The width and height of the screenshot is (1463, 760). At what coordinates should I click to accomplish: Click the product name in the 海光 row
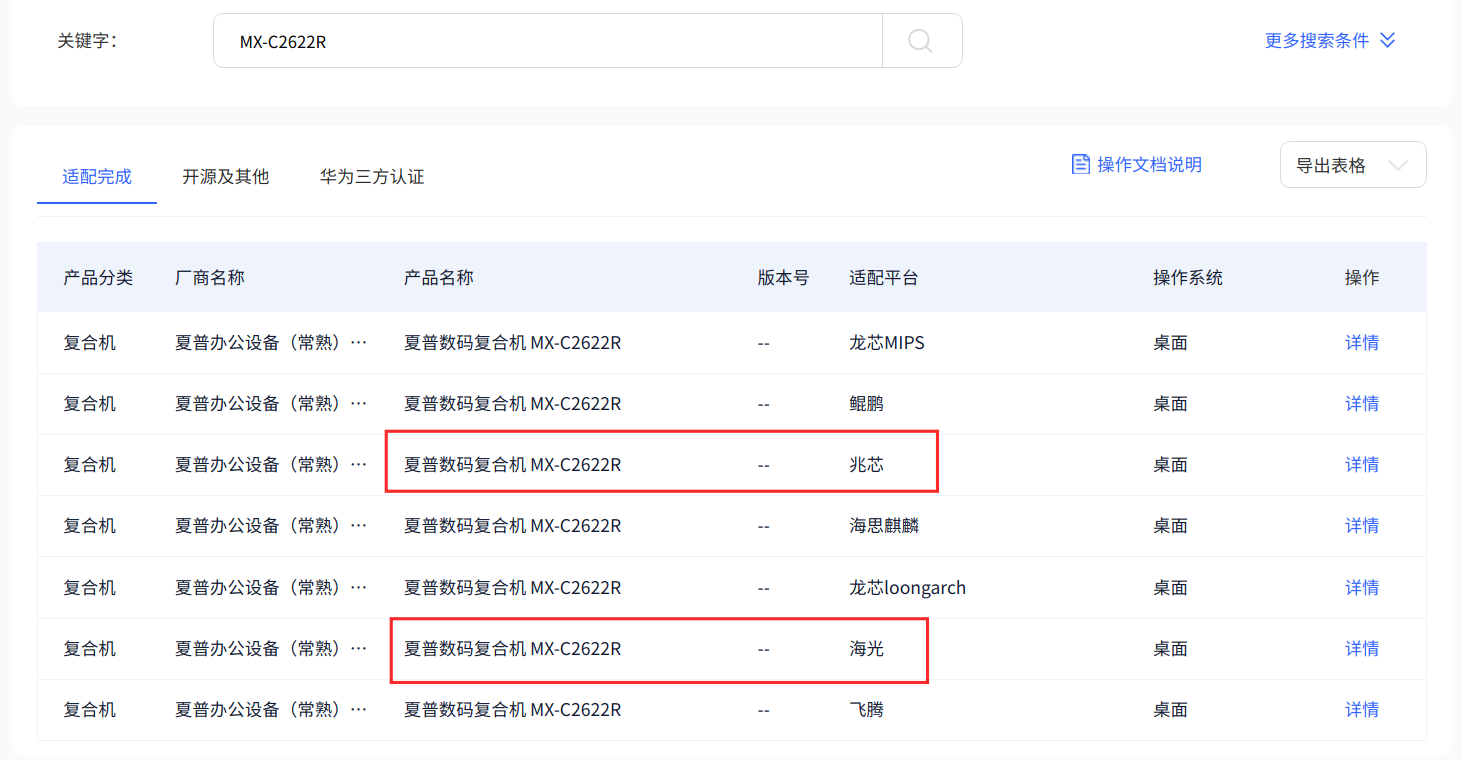pos(513,649)
